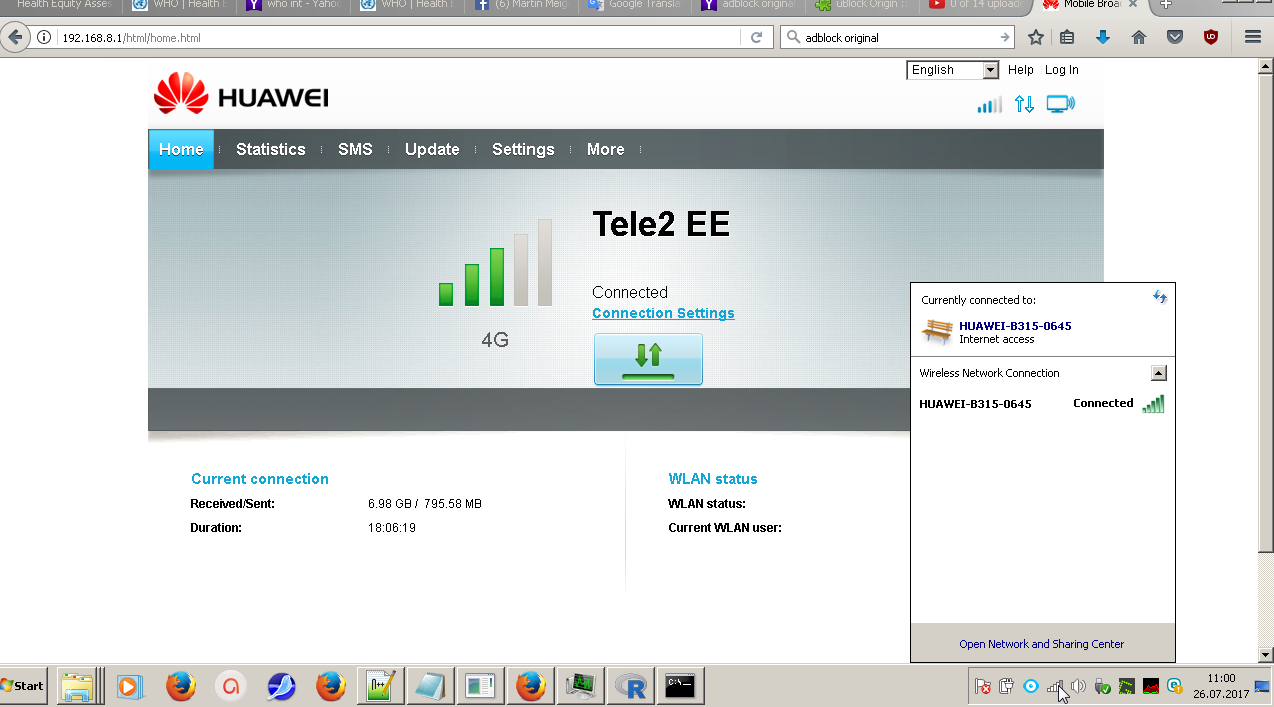Click the Tele2 EE operator name
Viewport: 1274px width, 707px height.
(x=661, y=224)
